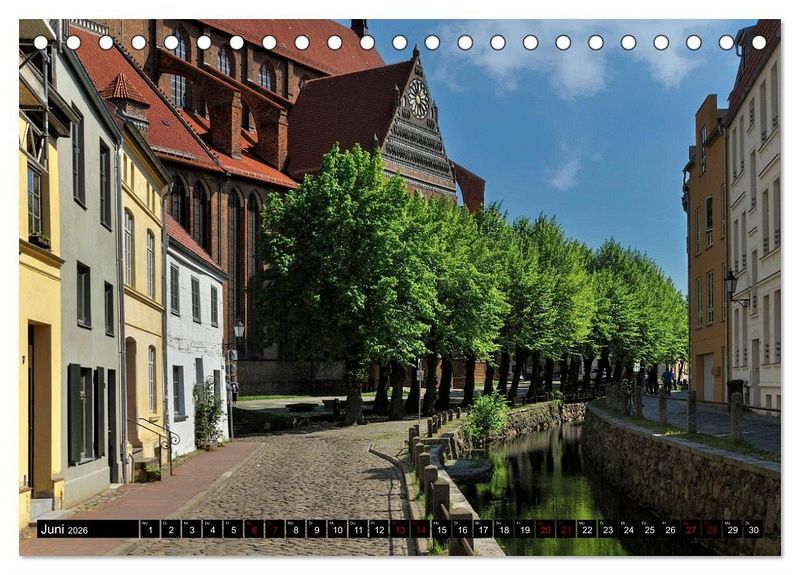Pick the red weekend cell 27
This screenshot has height=575, width=800.
coord(691,529)
